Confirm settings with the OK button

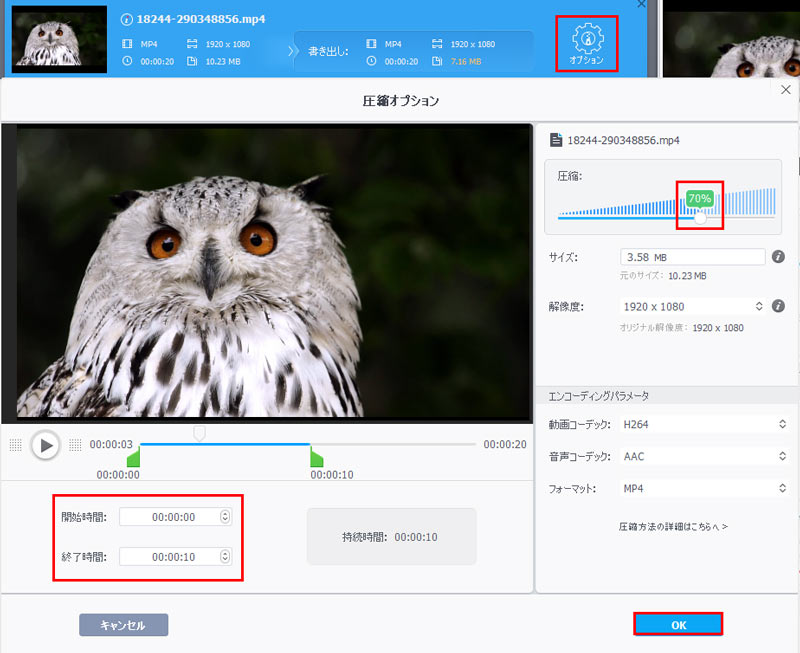(678, 623)
